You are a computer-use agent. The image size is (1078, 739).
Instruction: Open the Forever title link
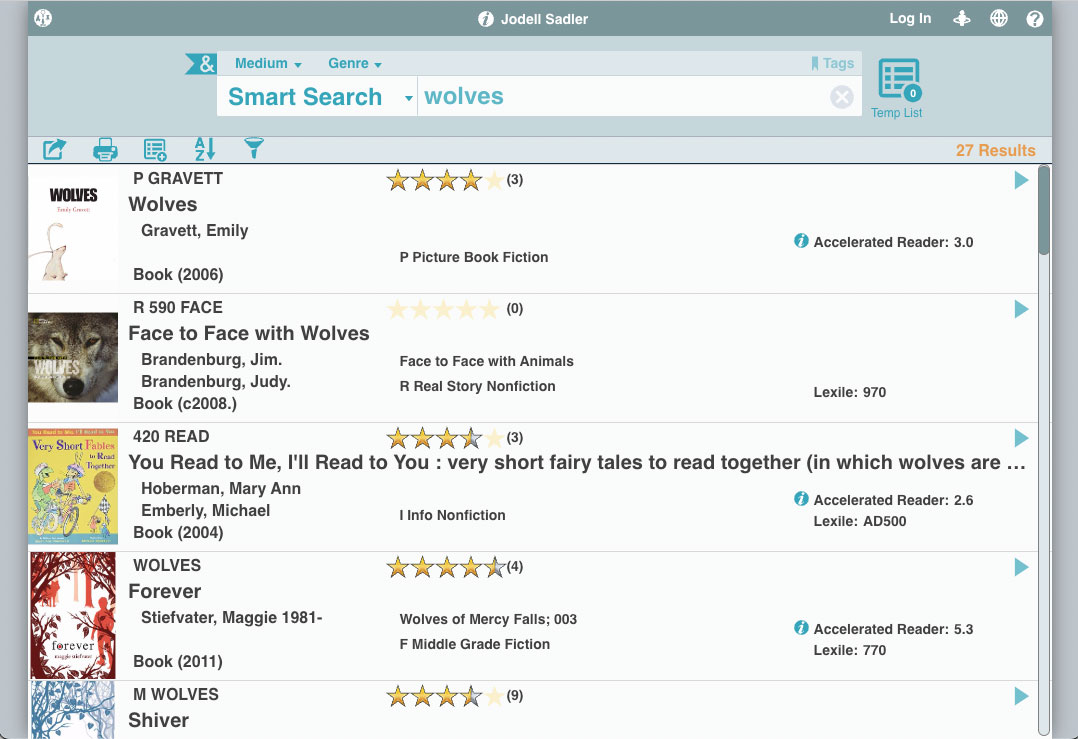tap(165, 591)
